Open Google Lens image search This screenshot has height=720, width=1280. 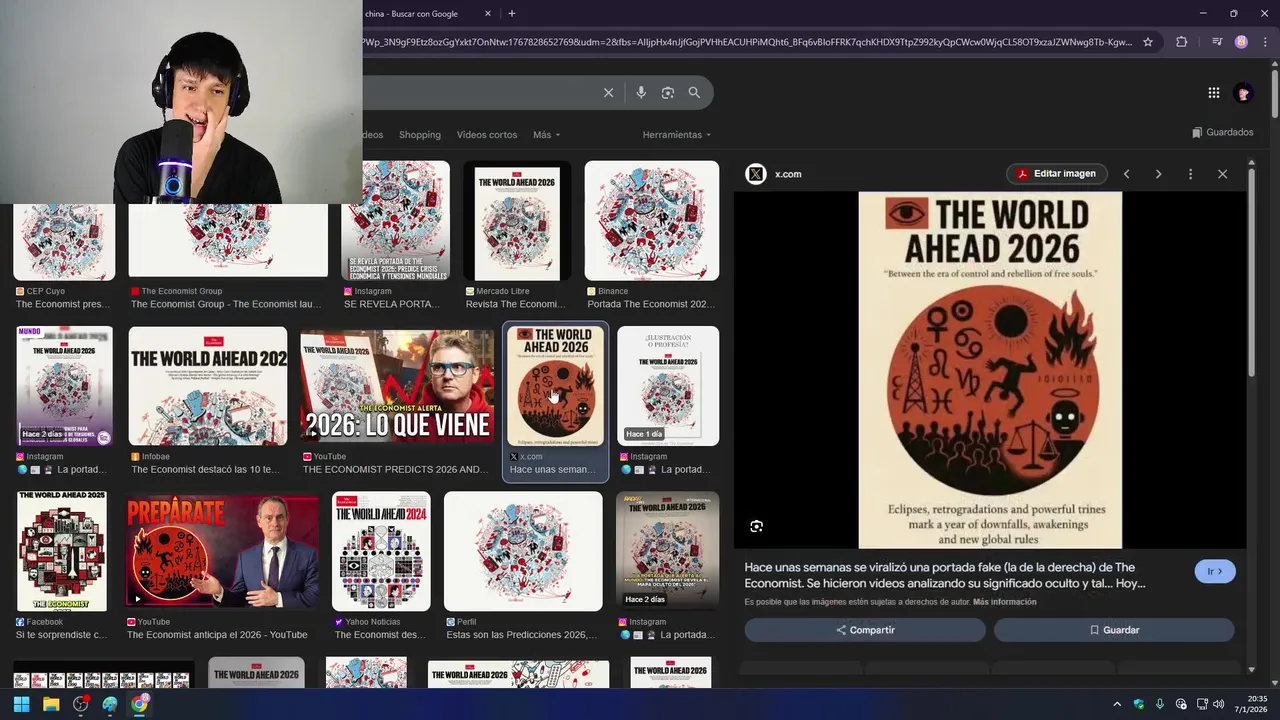668,93
